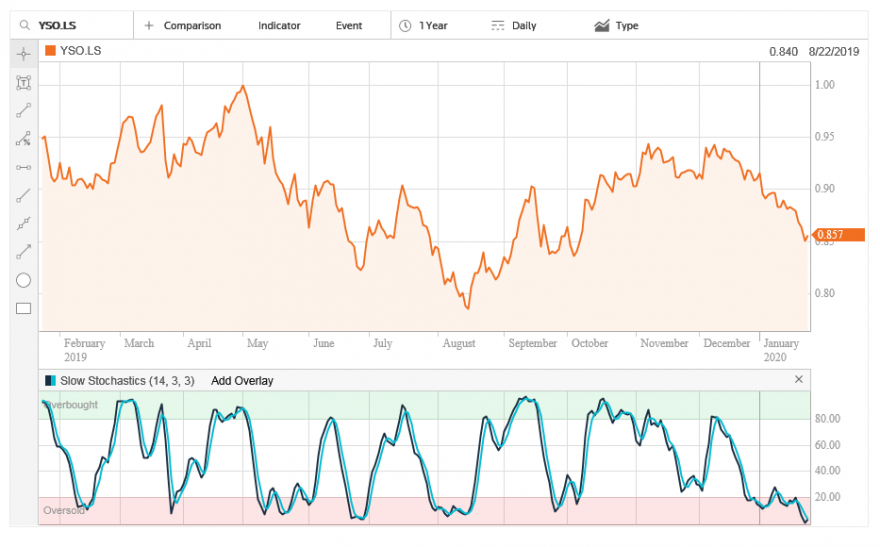Click the 0.857 current price tag
Viewport: 880px width, 547px height.
pos(838,235)
